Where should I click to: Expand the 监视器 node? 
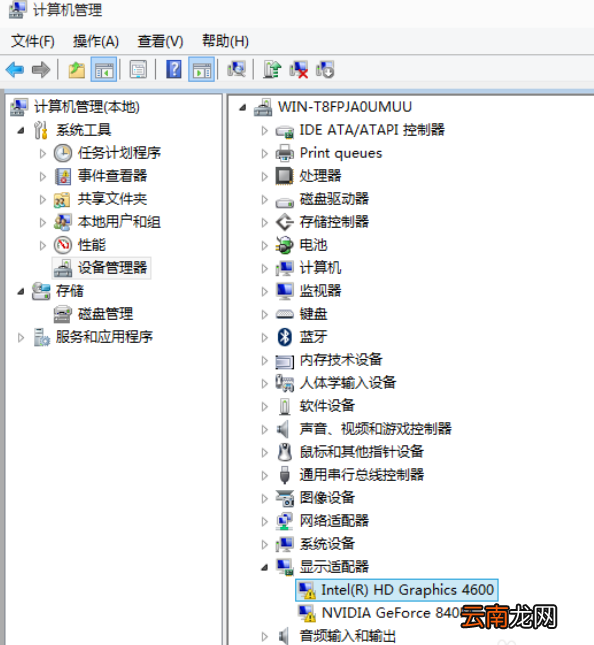[x=264, y=291]
